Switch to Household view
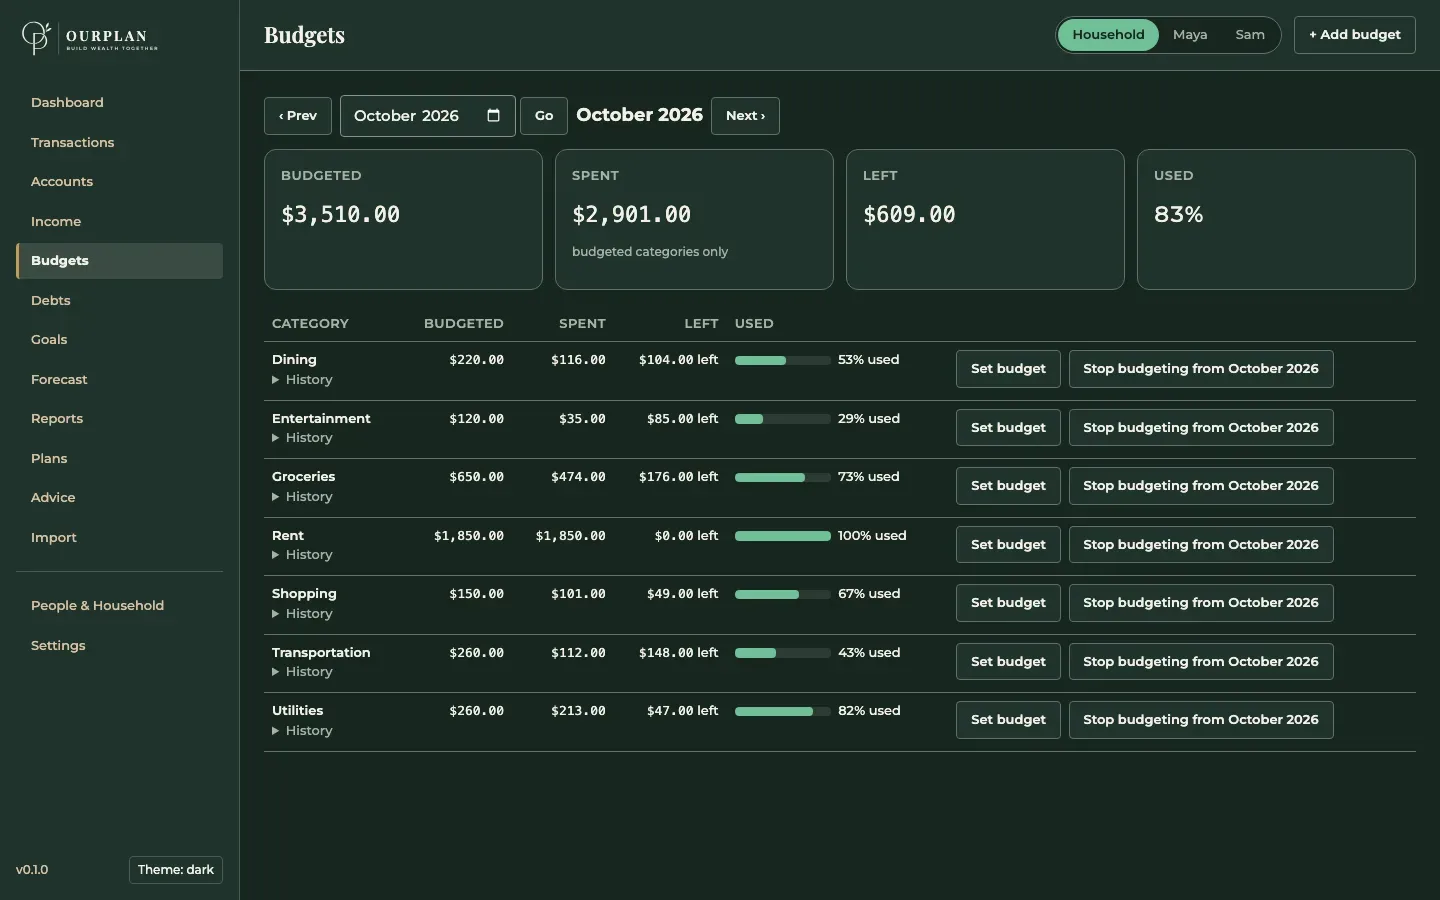This screenshot has height=900, width=1440. (x=1108, y=35)
